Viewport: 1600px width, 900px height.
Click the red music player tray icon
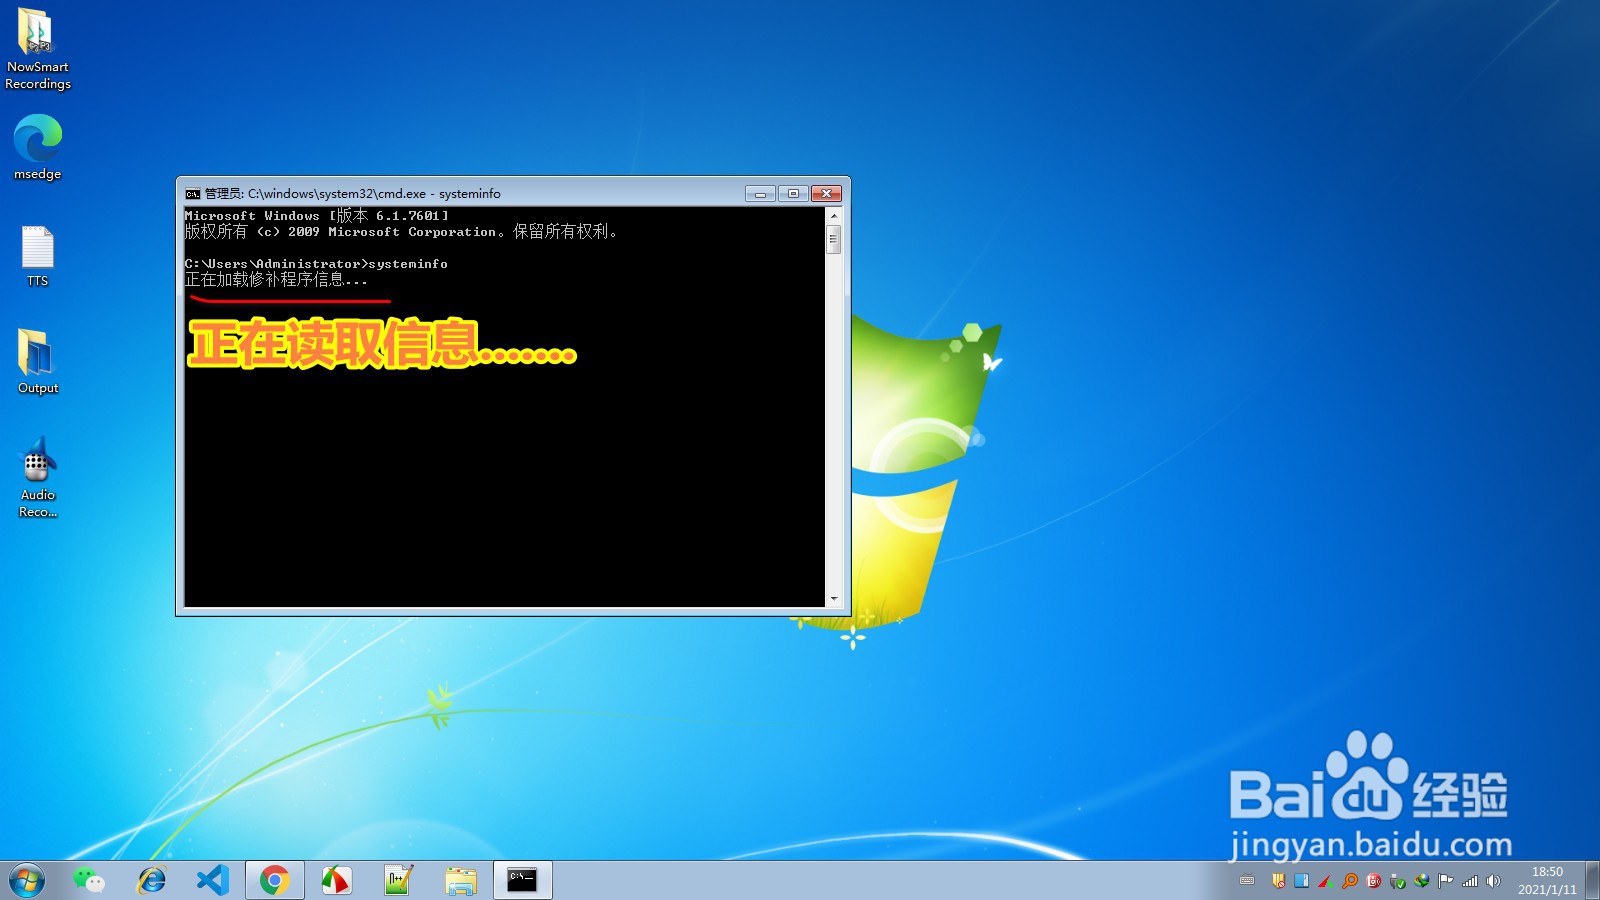[x=1374, y=881]
